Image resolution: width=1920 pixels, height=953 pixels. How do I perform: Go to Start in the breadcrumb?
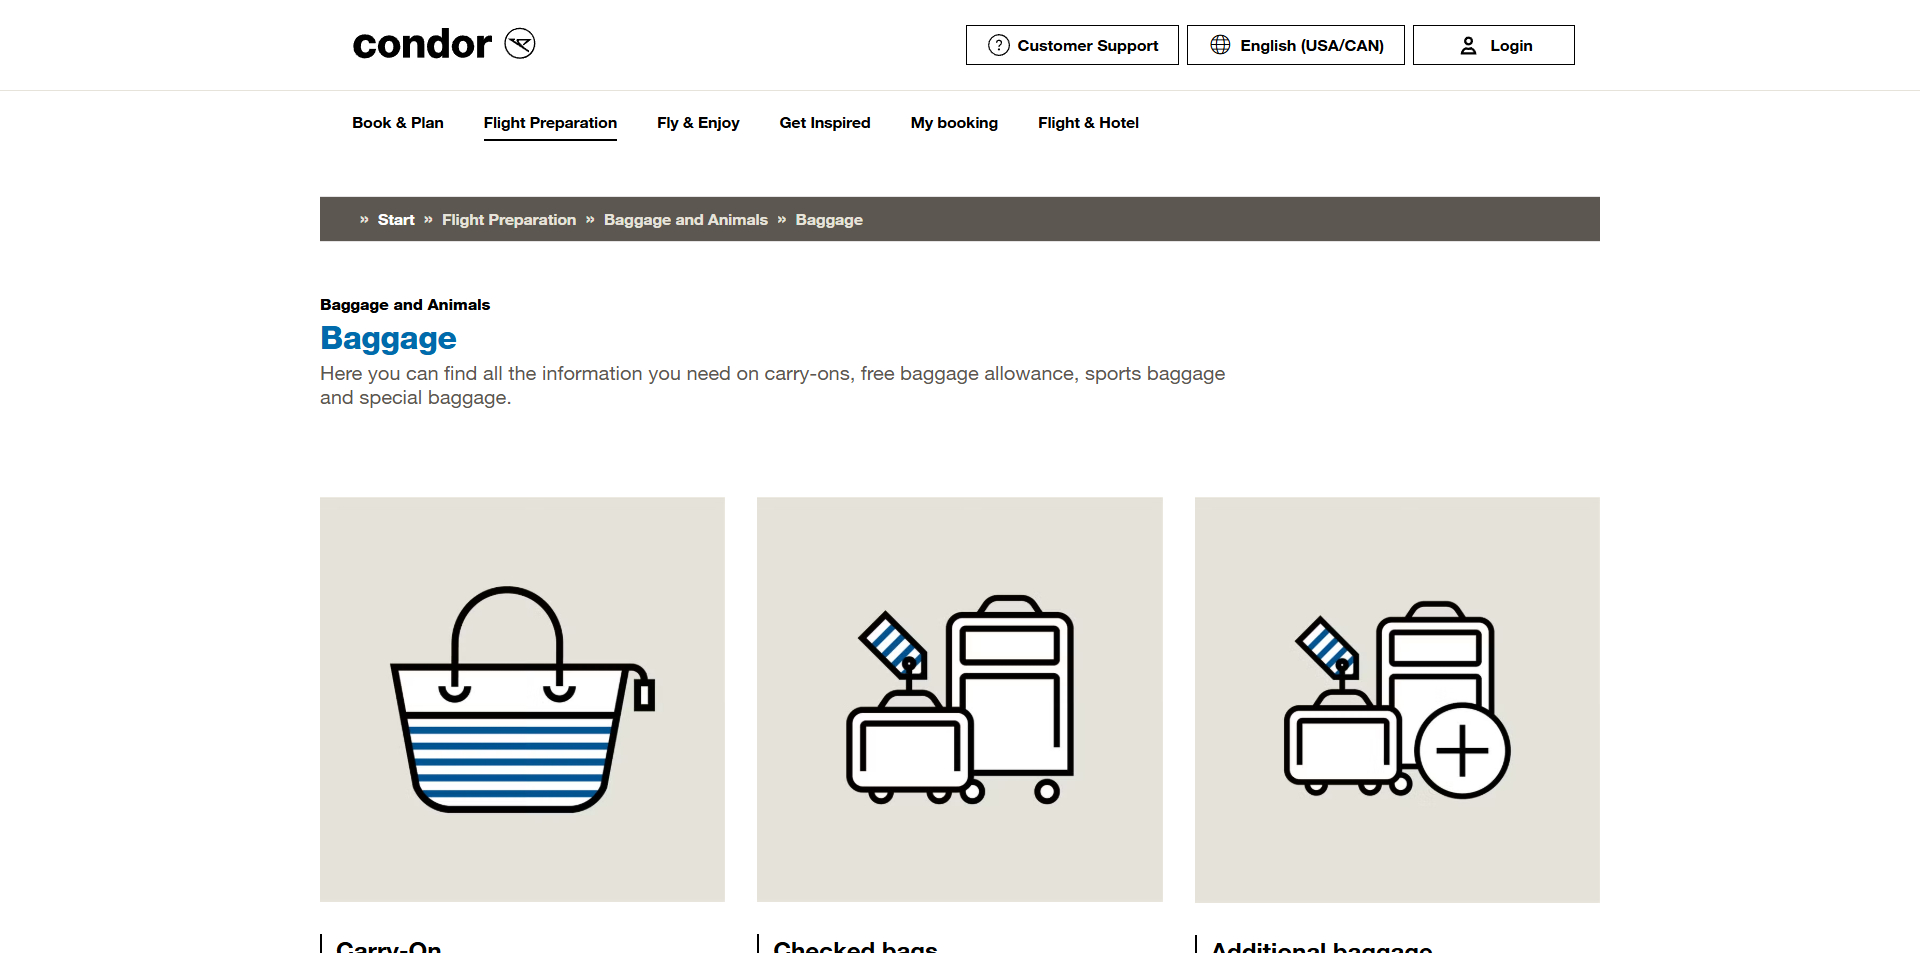coord(396,220)
